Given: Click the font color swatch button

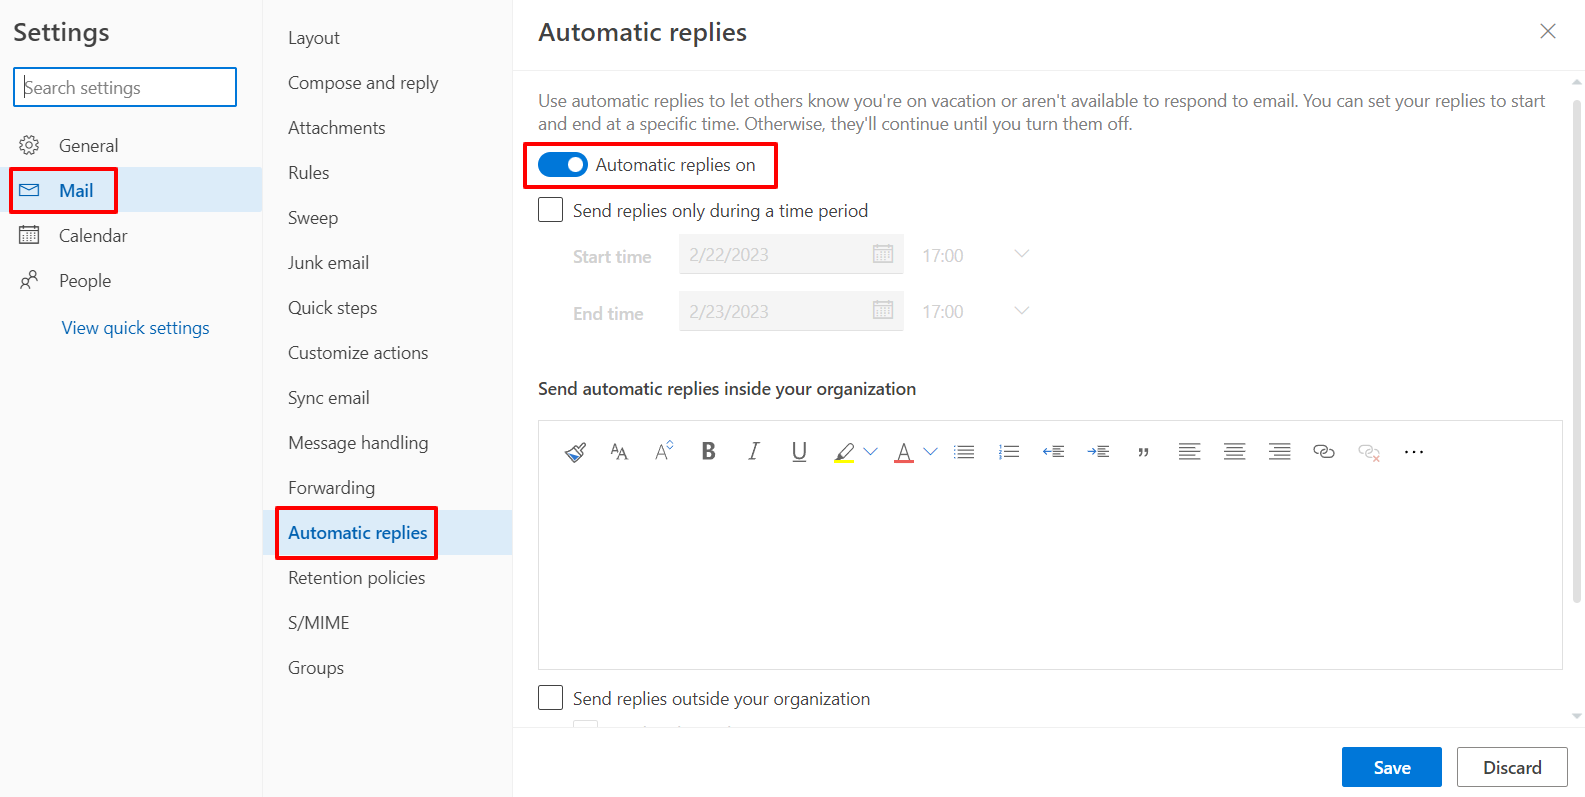Looking at the screenshot, I should pos(904,452).
